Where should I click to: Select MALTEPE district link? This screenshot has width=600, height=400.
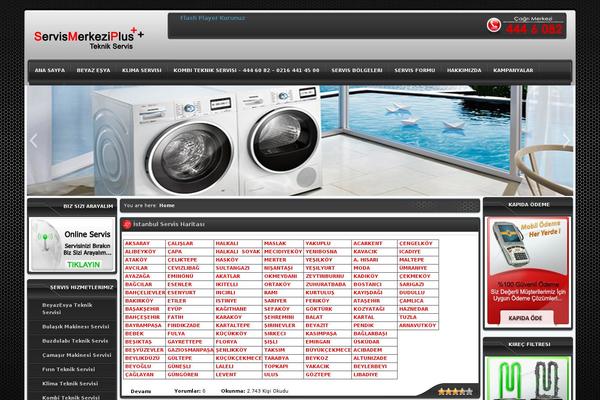coord(411,260)
